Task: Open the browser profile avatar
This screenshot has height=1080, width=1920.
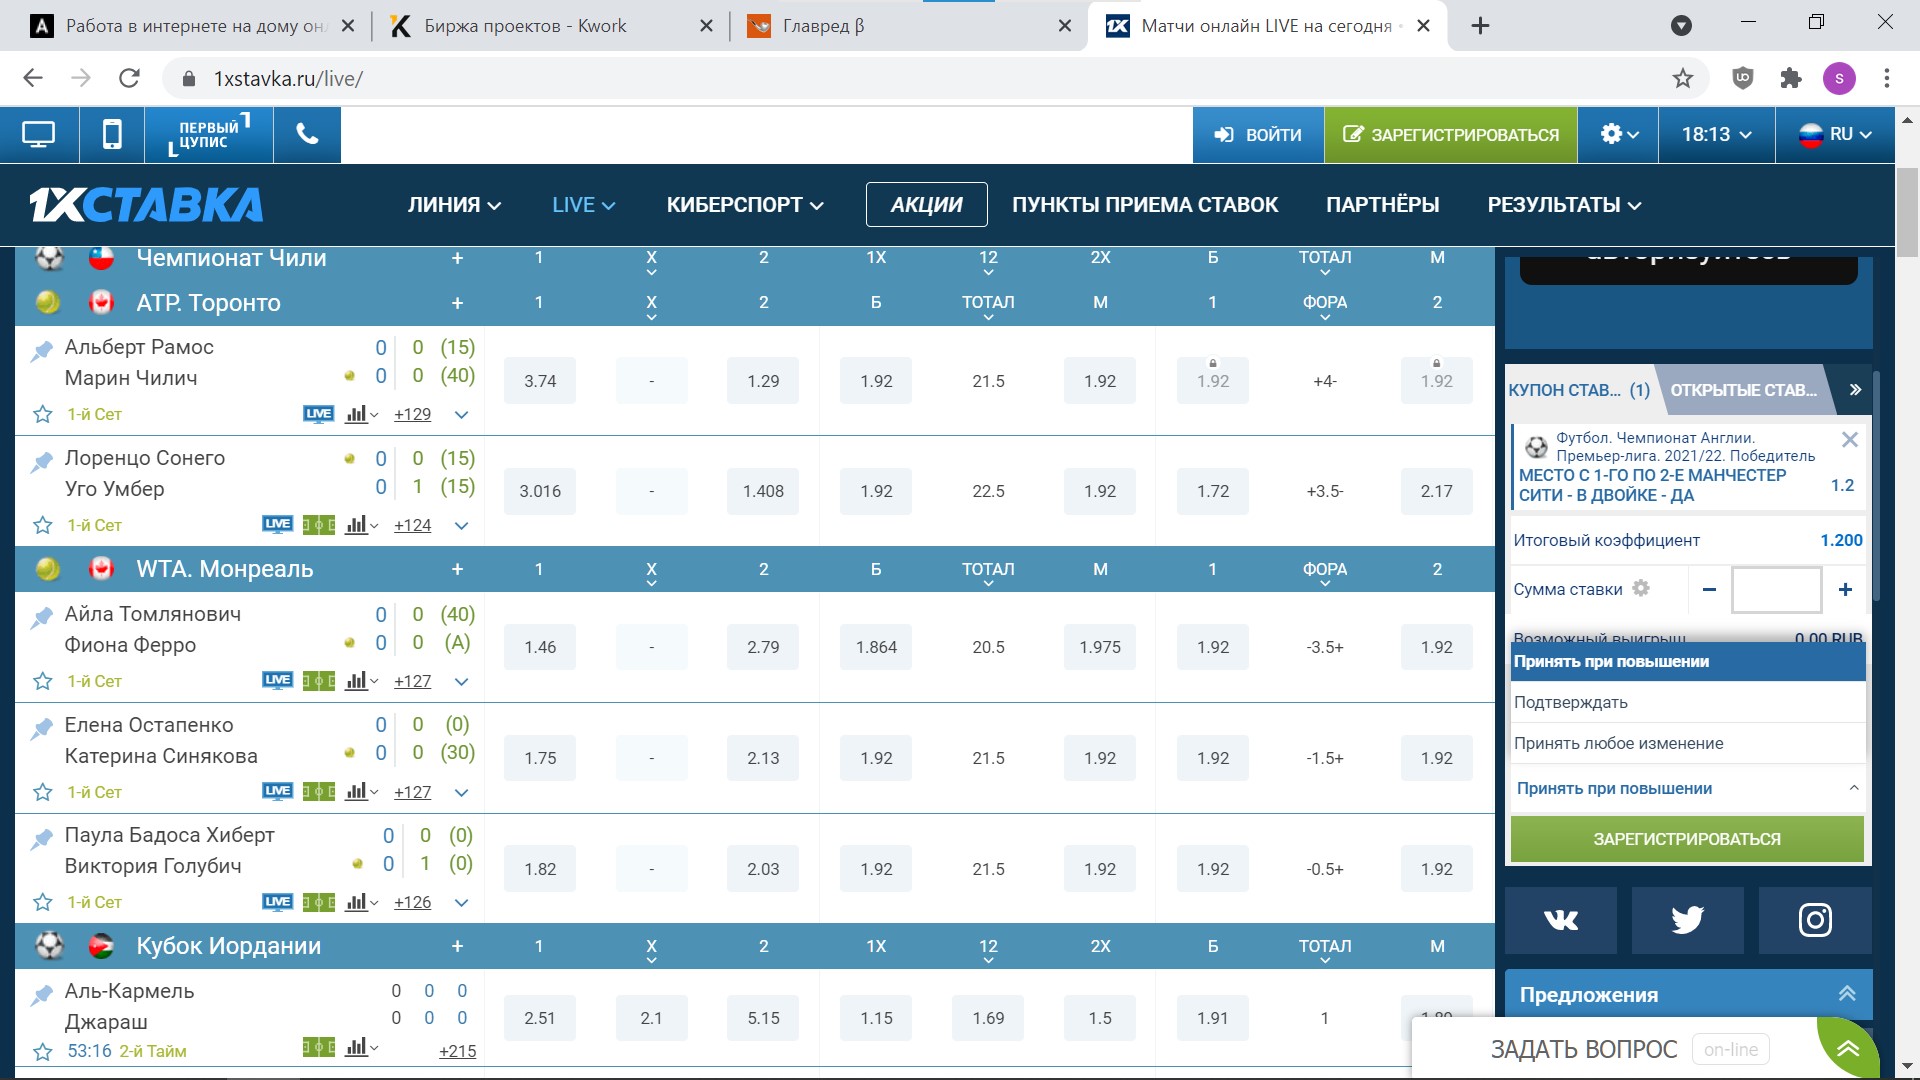Action: pyautogui.click(x=1839, y=78)
